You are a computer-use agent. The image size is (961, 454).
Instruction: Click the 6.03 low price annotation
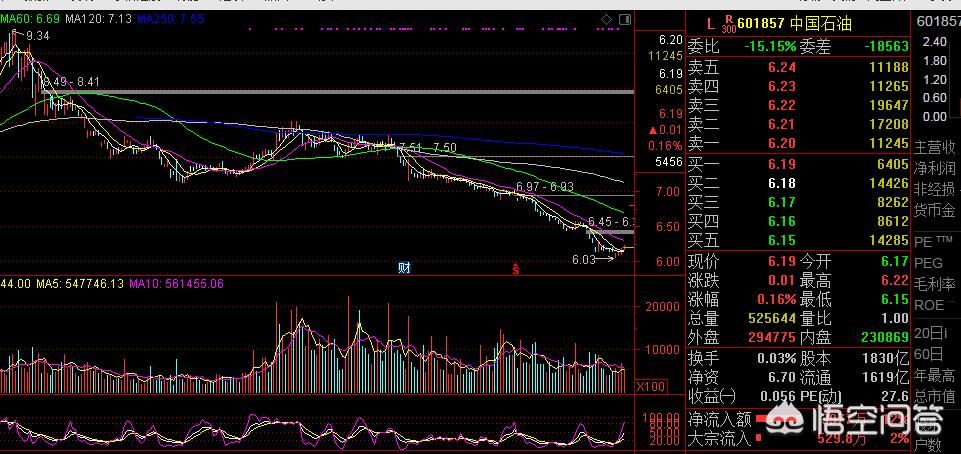[586, 258]
